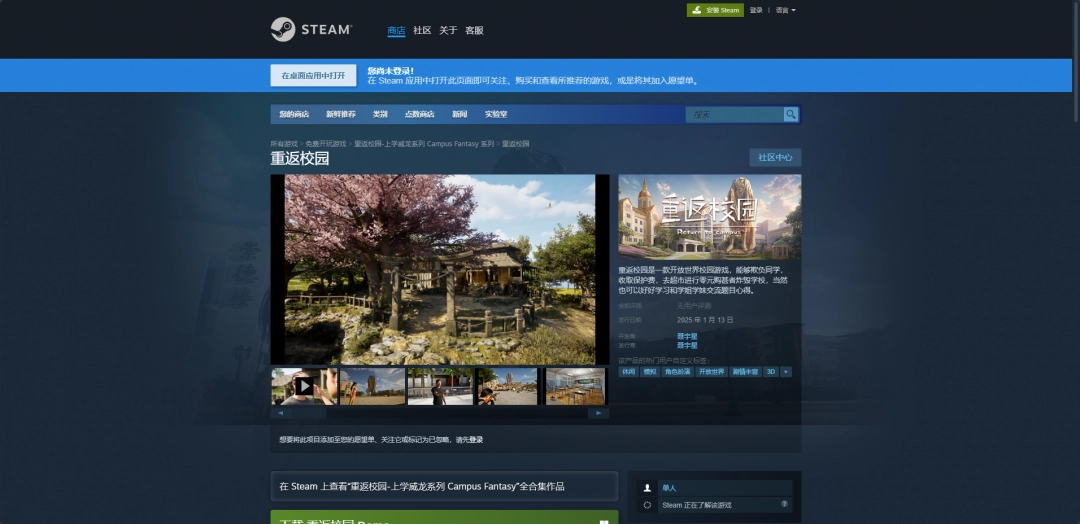Expand the 新鲜推荐 menu in store nav

[340, 115]
